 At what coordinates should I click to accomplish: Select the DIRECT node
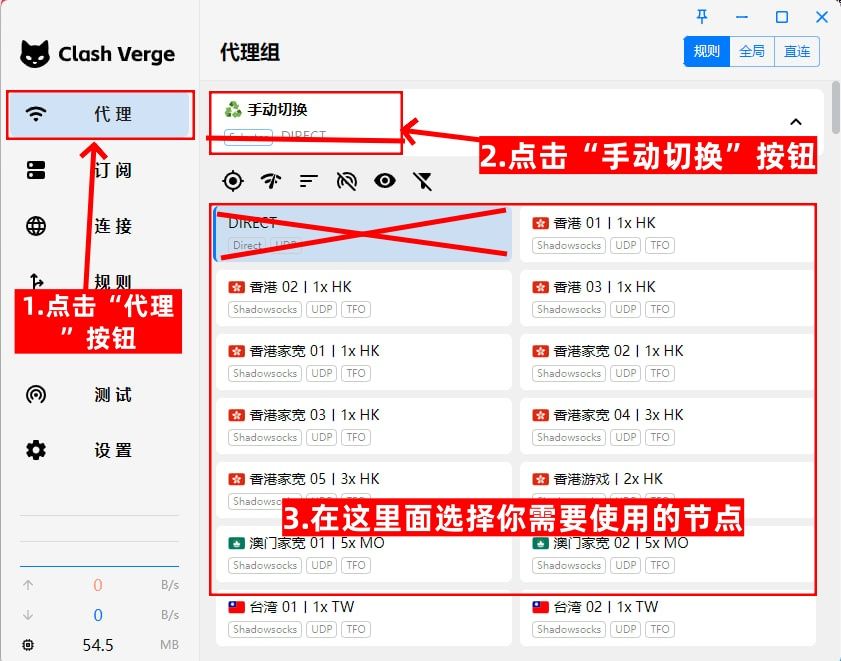tap(363, 234)
